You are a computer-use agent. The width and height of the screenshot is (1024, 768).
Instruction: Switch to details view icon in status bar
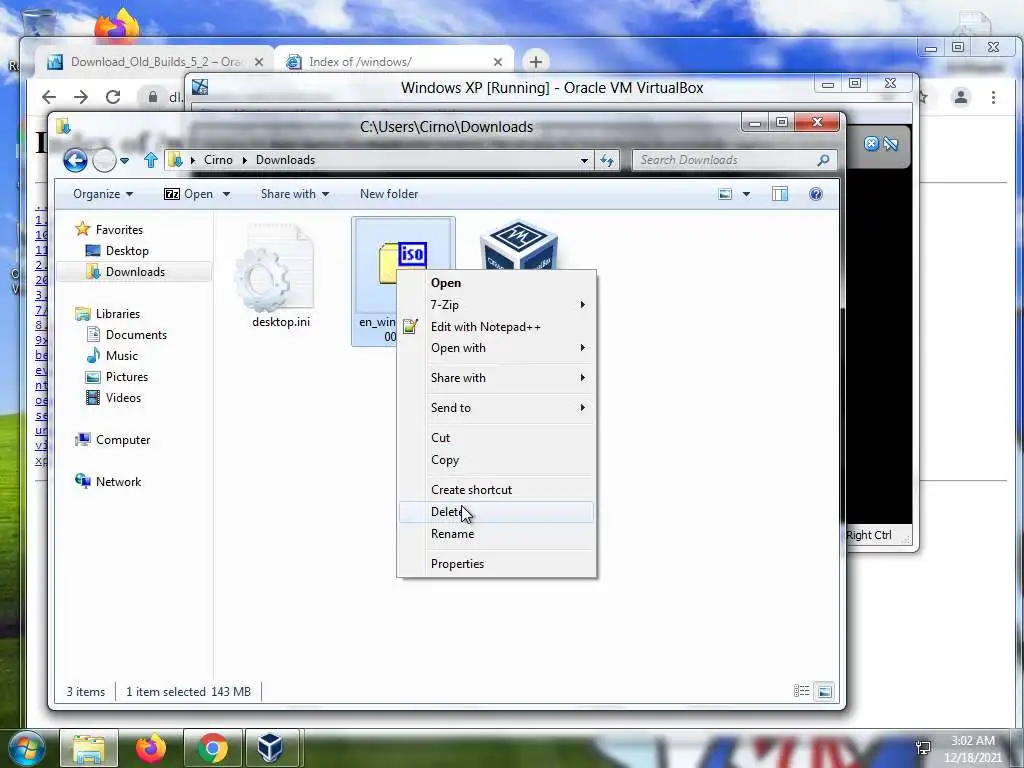click(x=801, y=691)
